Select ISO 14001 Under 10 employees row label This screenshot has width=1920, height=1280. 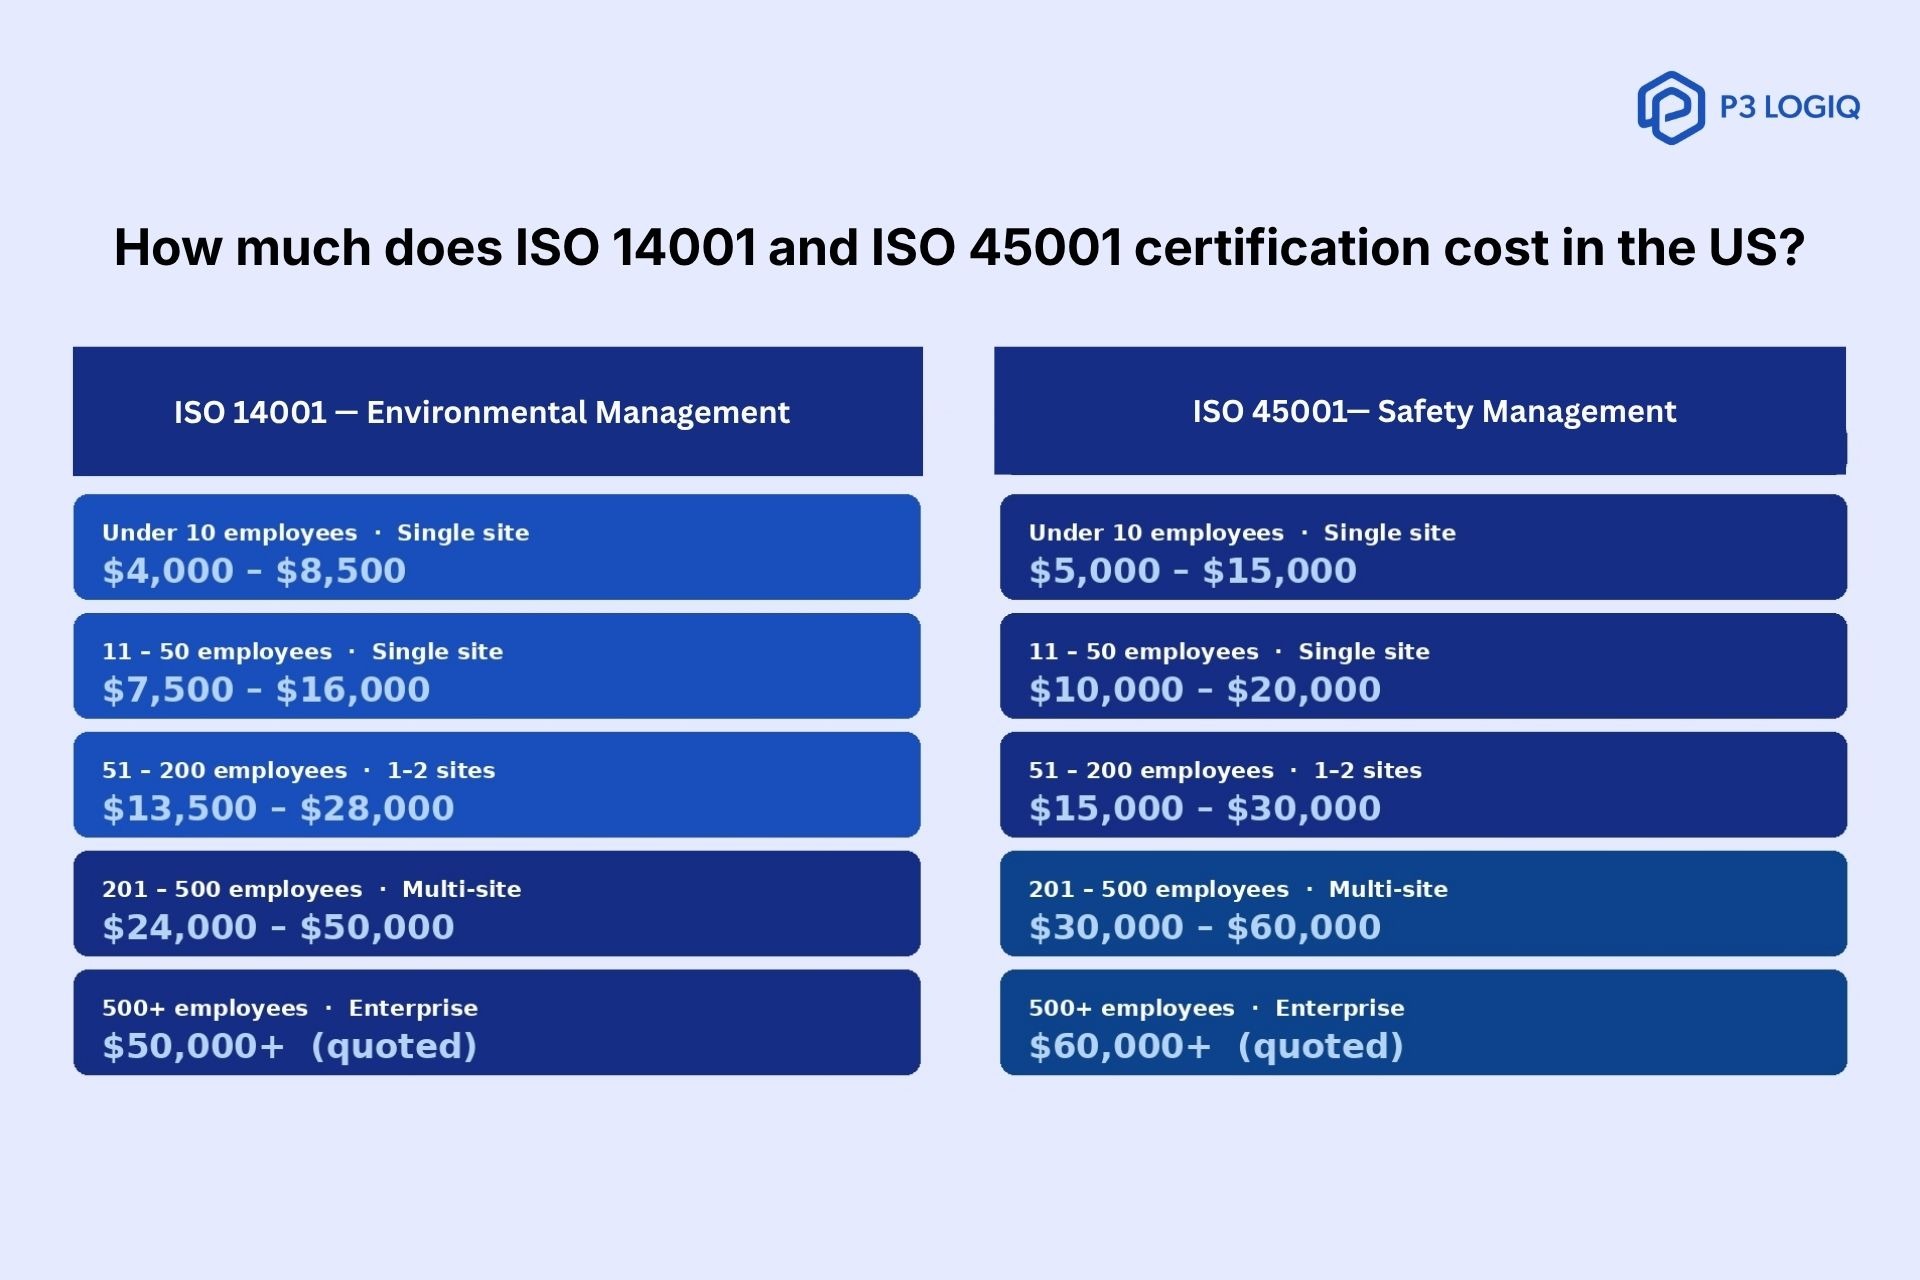click(316, 533)
